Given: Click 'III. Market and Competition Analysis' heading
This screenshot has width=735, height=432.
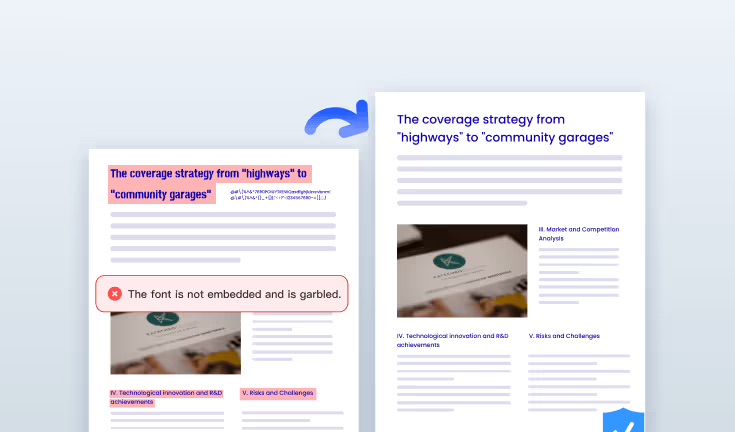Looking at the screenshot, I should tap(578, 234).
